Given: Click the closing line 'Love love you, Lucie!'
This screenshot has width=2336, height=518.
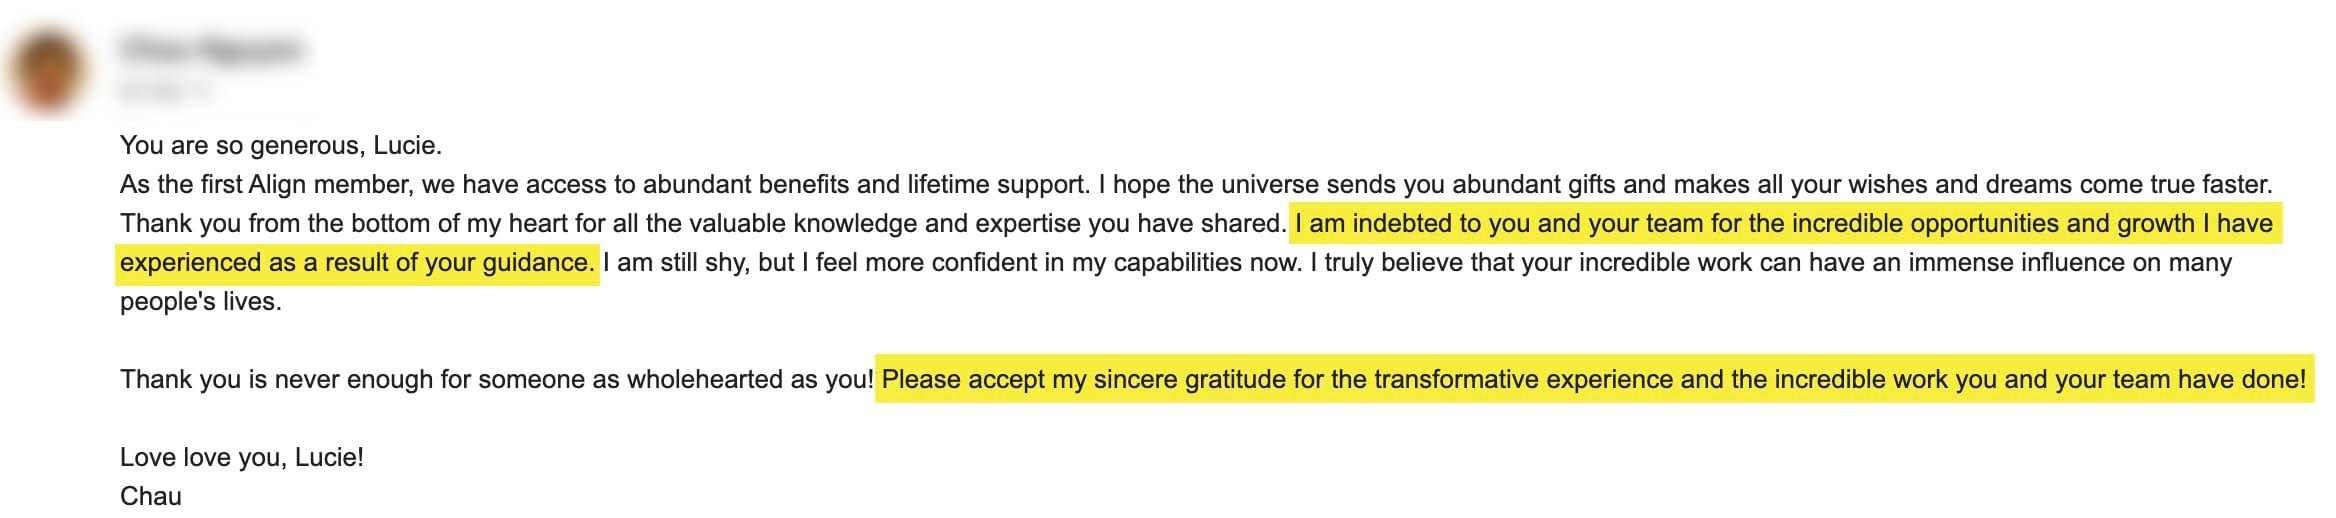Looking at the screenshot, I should click(242, 458).
